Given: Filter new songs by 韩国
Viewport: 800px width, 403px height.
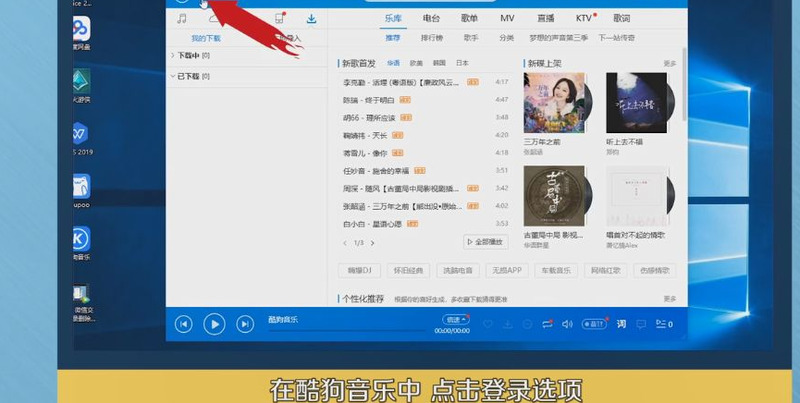Looking at the screenshot, I should pos(439,63).
